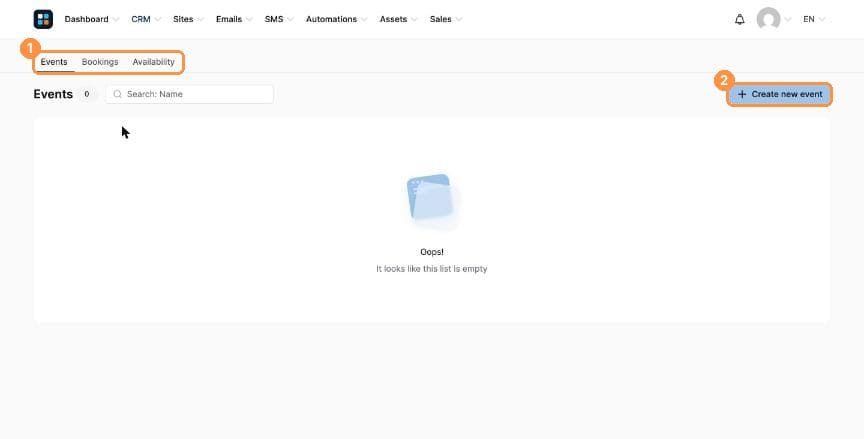Open the Sites menu
Viewport: 864px width, 439px height.
(x=183, y=19)
